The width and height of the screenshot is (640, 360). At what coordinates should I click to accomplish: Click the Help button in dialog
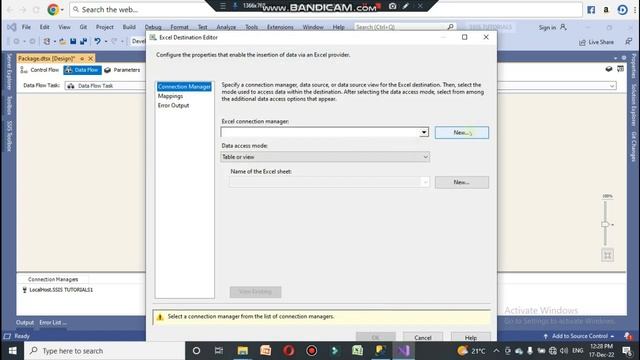pyautogui.click(x=471, y=338)
